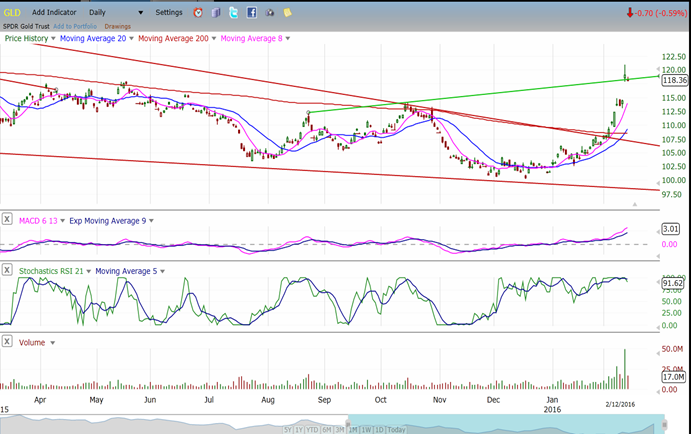Viewport: 691px width, 434px height.
Task: Click the Today range button
Action: pos(396,429)
